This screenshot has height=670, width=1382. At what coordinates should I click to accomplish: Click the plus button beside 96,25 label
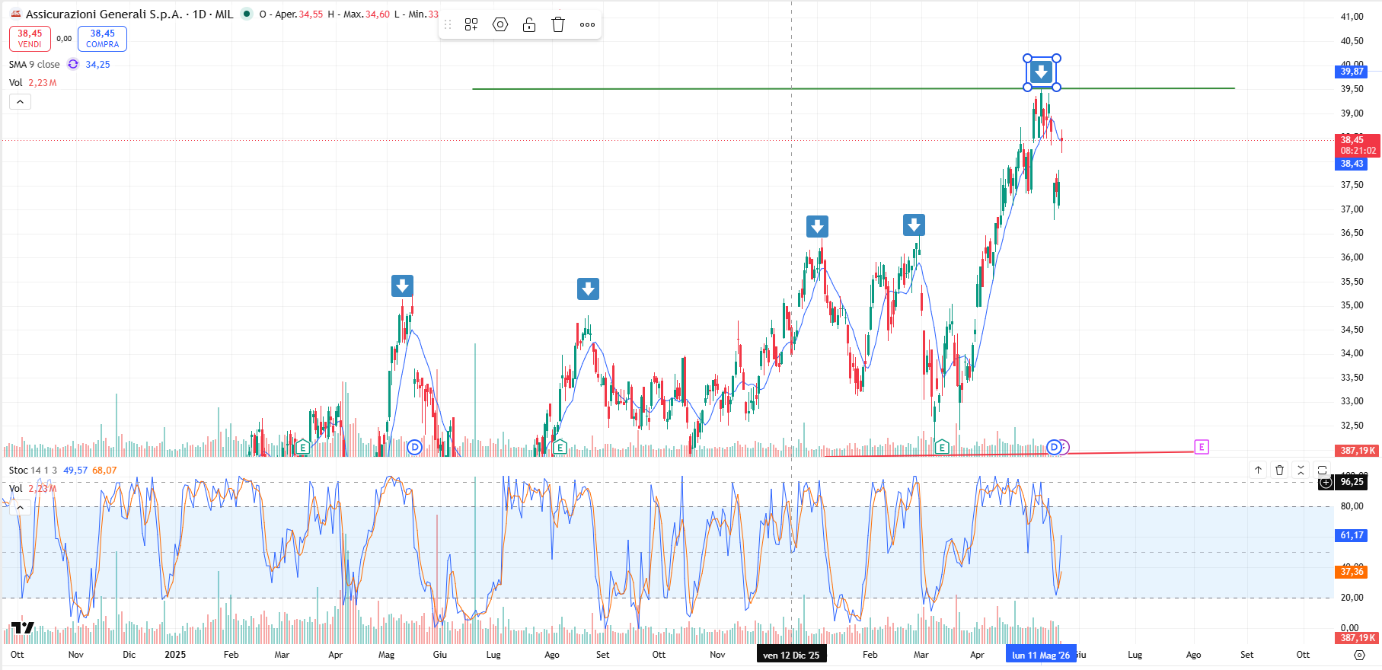(1326, 482)
